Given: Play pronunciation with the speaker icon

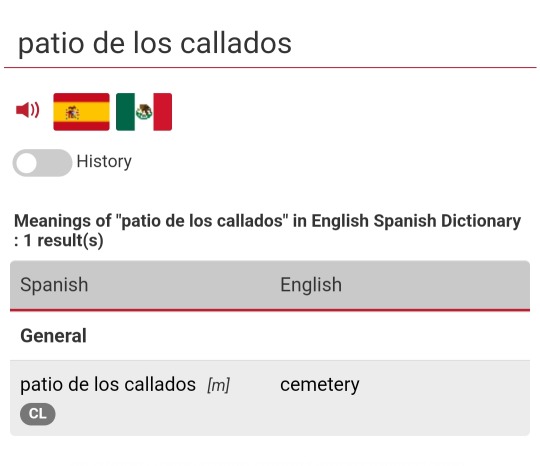Looking at the screenshot, I should (28, 110).
